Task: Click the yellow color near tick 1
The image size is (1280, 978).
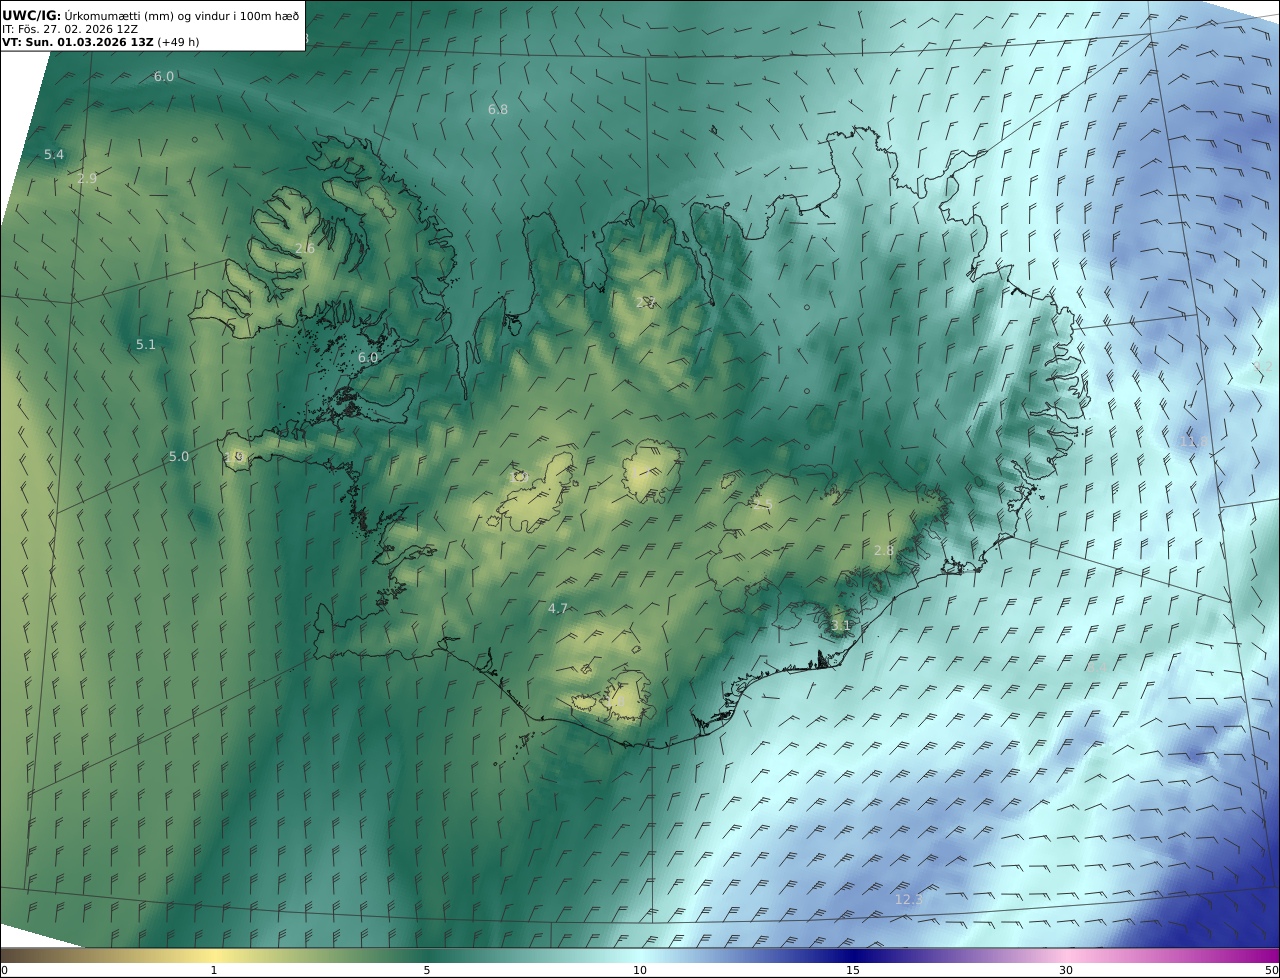Action: (214, 955)
